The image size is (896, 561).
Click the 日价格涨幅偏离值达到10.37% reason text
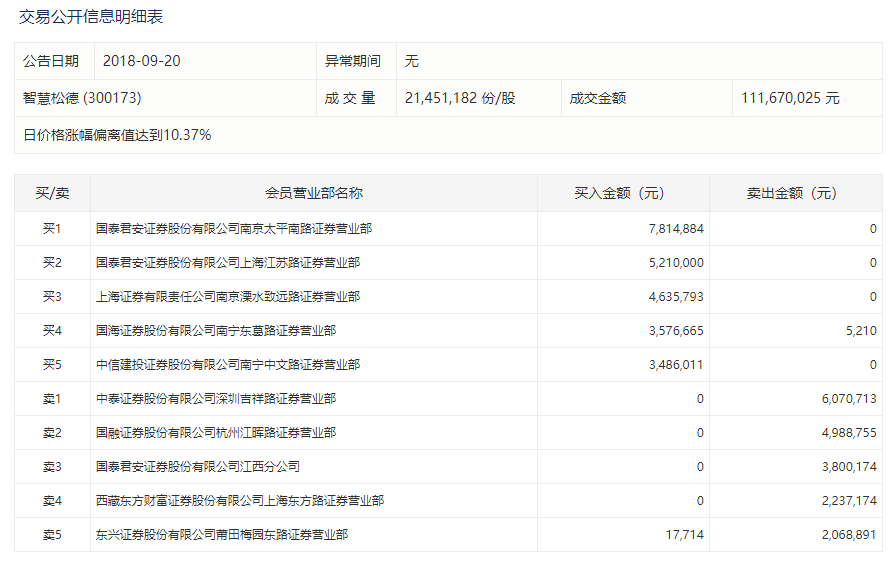tap(117, 135)
